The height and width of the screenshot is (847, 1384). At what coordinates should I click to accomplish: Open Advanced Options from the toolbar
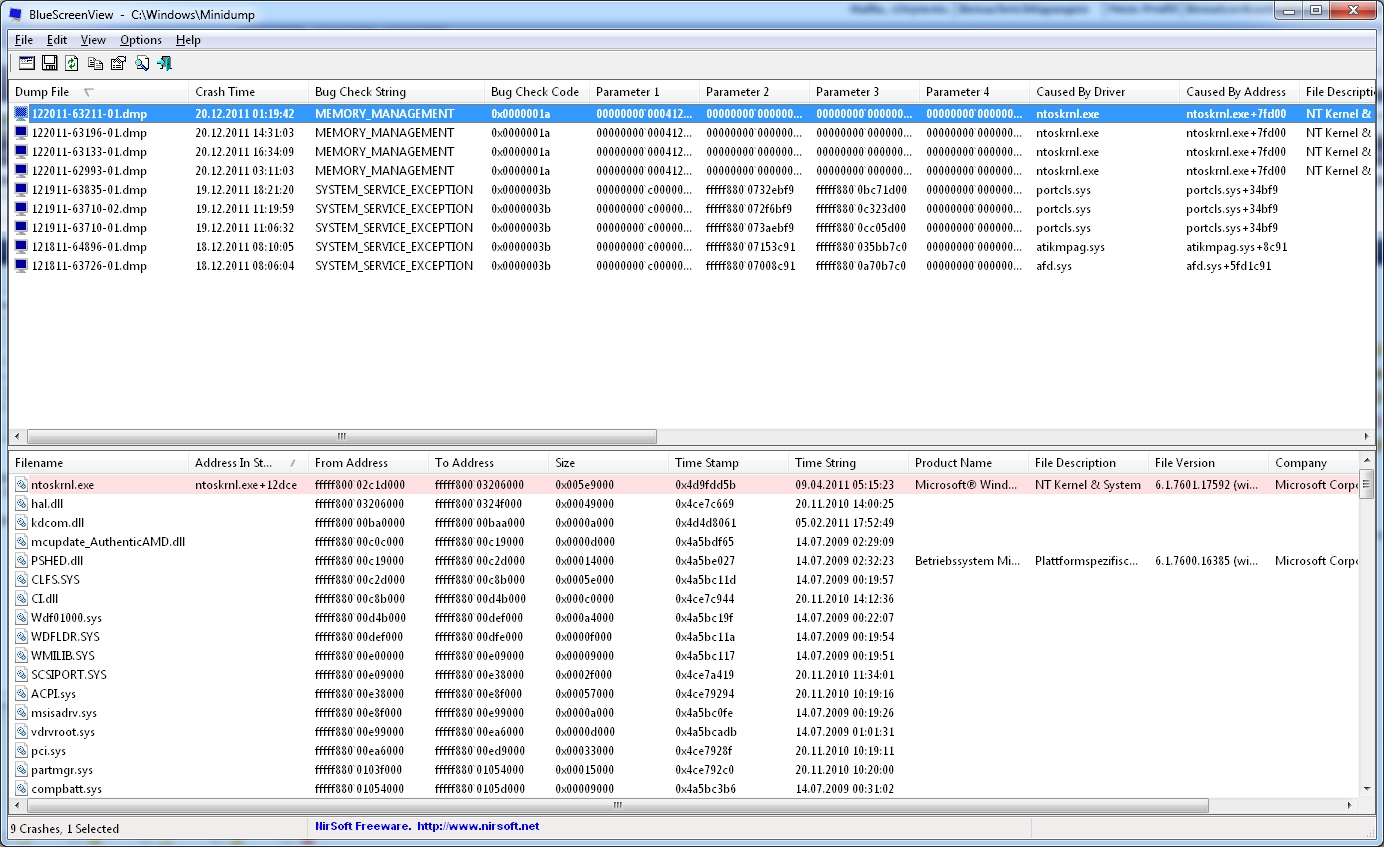click(27, 64)
